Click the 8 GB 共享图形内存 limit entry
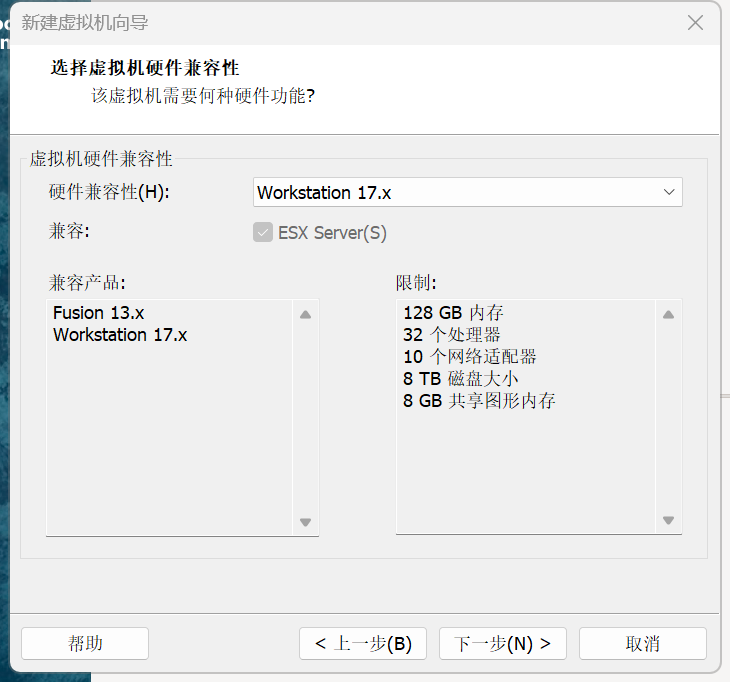This screenshot has height=682, width=730. 479,400
